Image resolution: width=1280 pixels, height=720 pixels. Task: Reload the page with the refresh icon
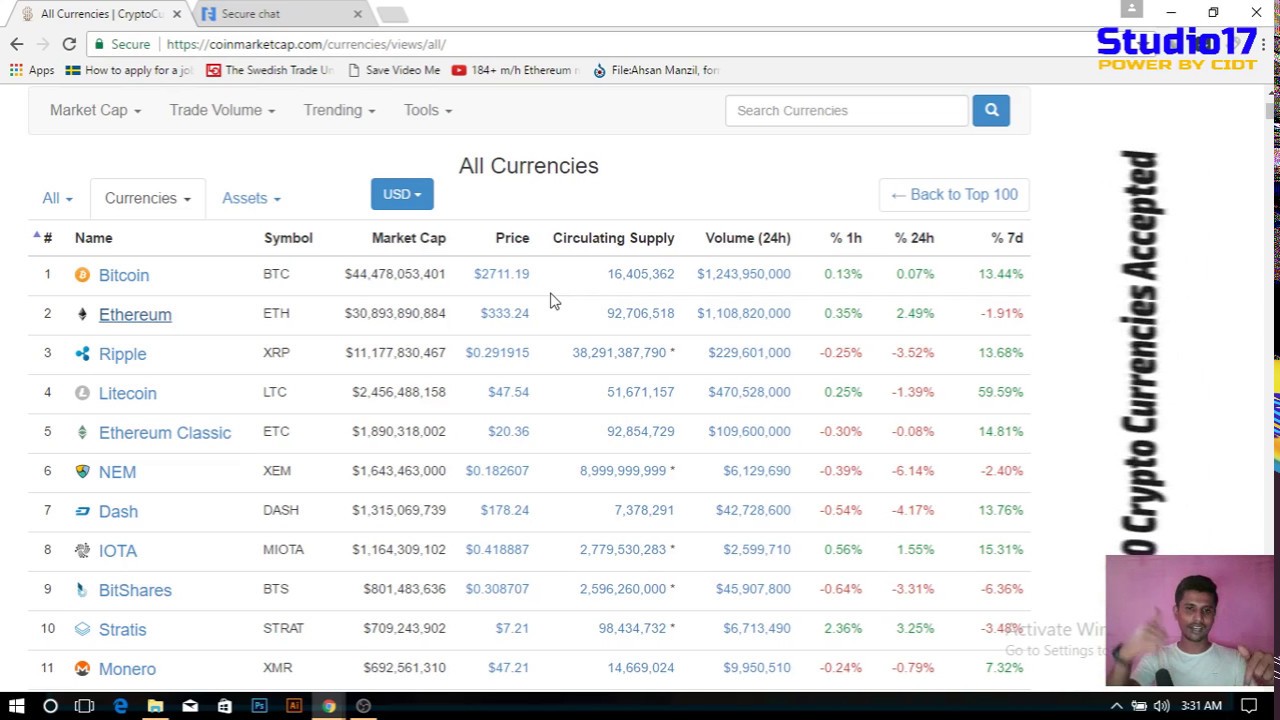click(x=69, y=44)
